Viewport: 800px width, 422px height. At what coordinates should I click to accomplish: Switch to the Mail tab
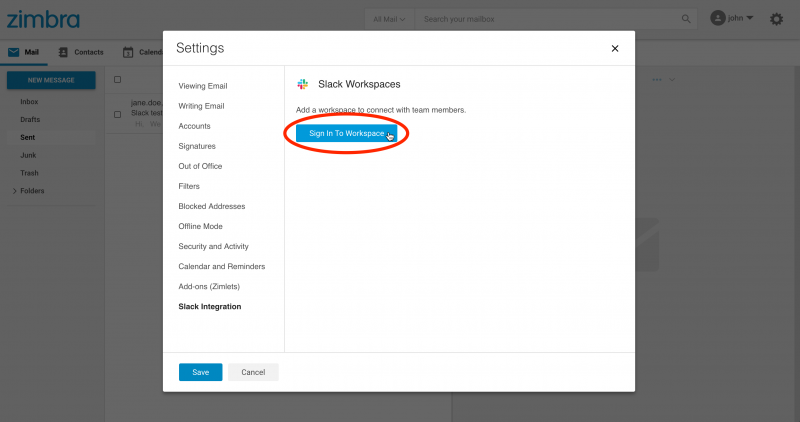(x=23, y=52)
